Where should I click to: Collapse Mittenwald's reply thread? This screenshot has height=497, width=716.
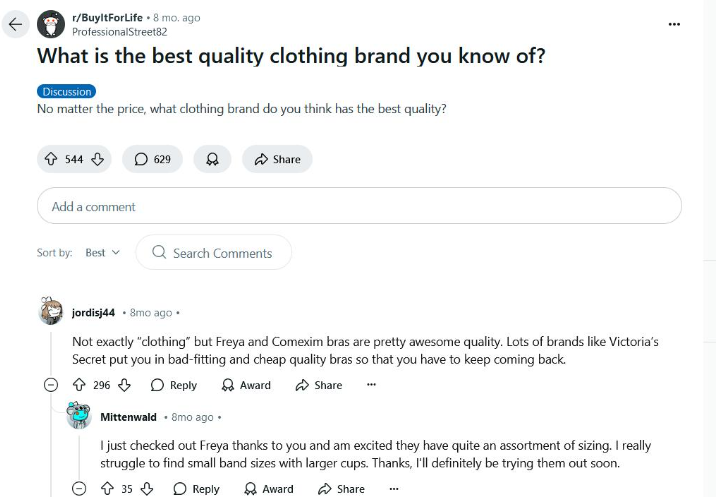[79, 489]
